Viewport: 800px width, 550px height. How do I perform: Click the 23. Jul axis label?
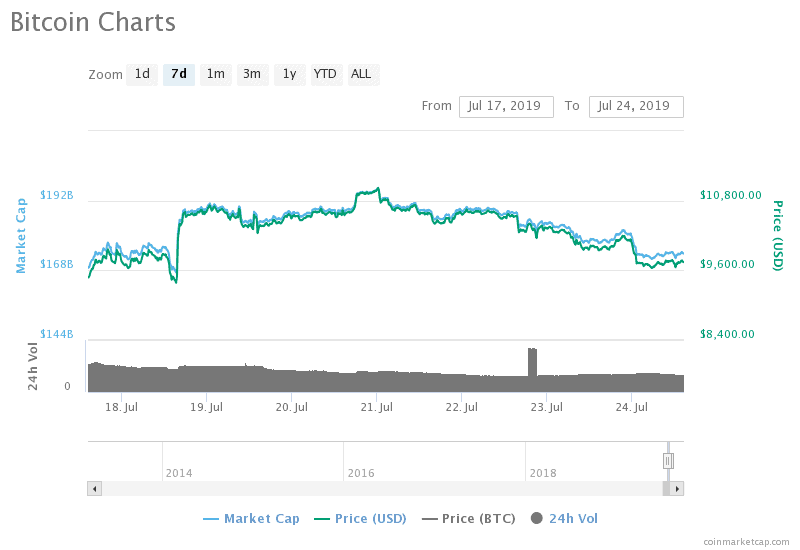coord(546,407)
